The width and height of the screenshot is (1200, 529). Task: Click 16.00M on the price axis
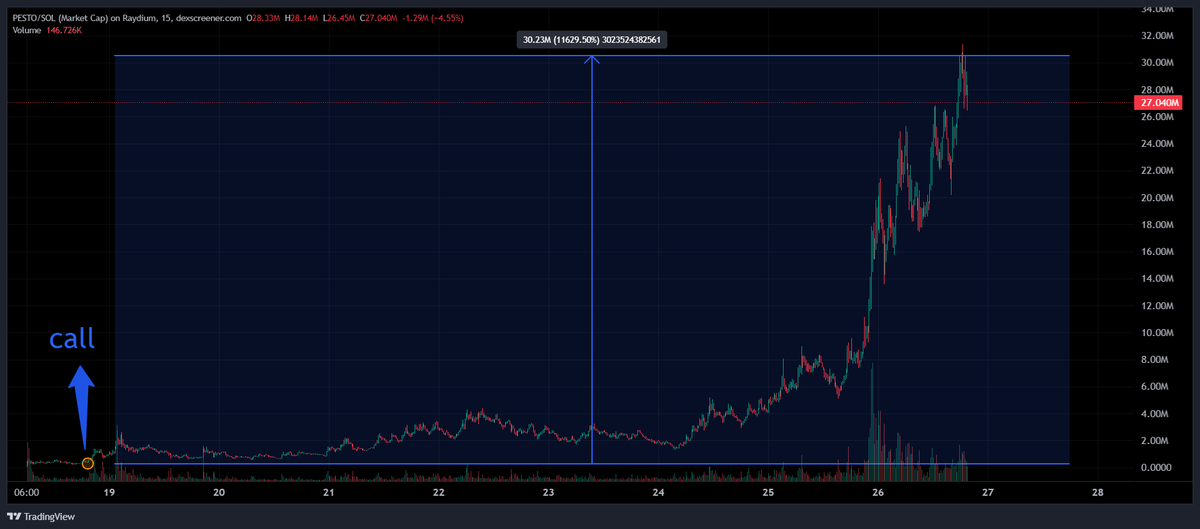point(1156,252)
